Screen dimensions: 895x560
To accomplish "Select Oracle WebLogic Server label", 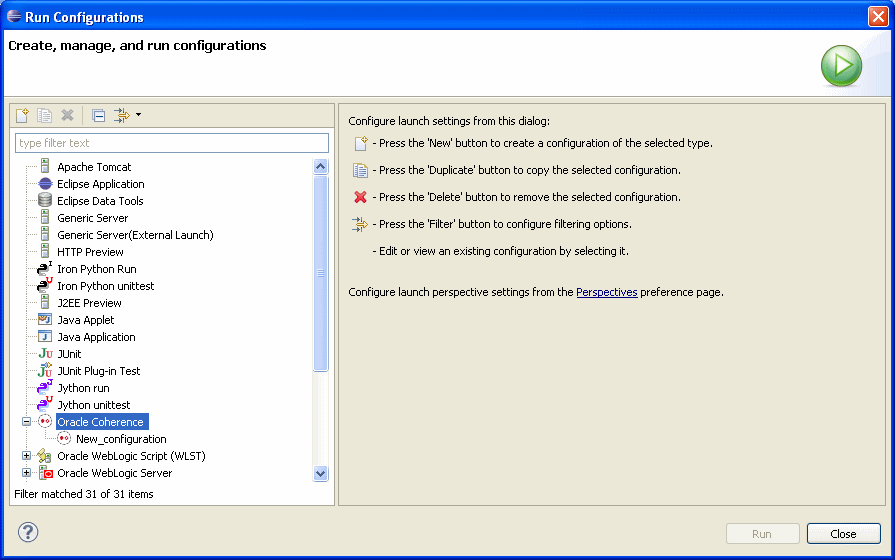I will click(x=115, y=473).
